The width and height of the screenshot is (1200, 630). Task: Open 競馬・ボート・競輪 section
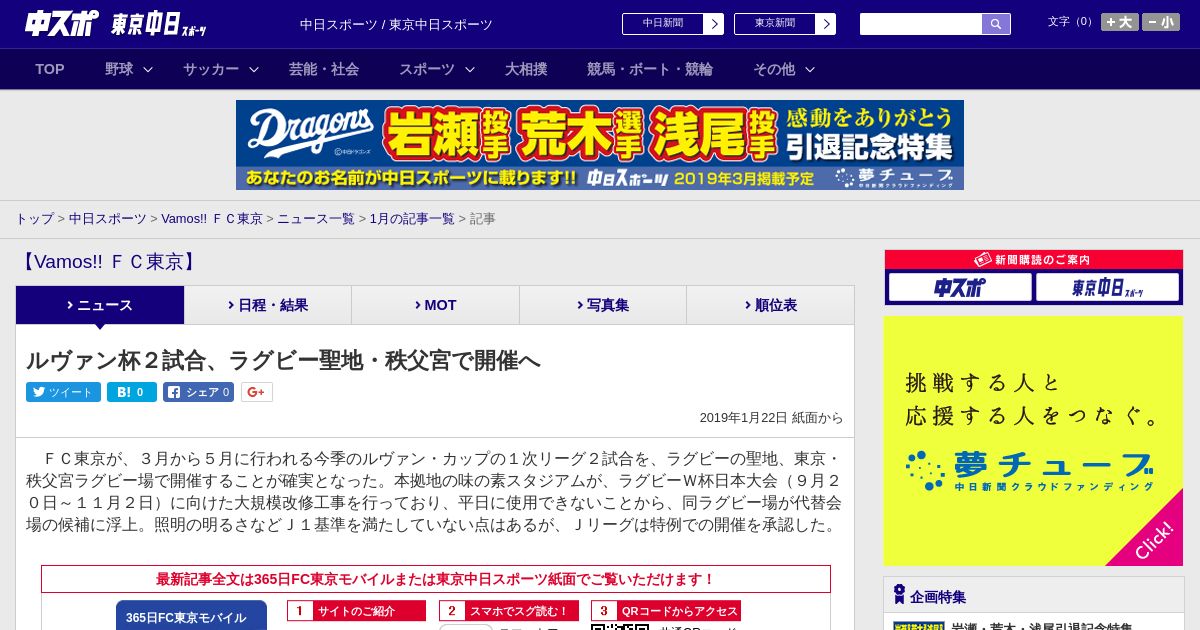tap(650, 69)
